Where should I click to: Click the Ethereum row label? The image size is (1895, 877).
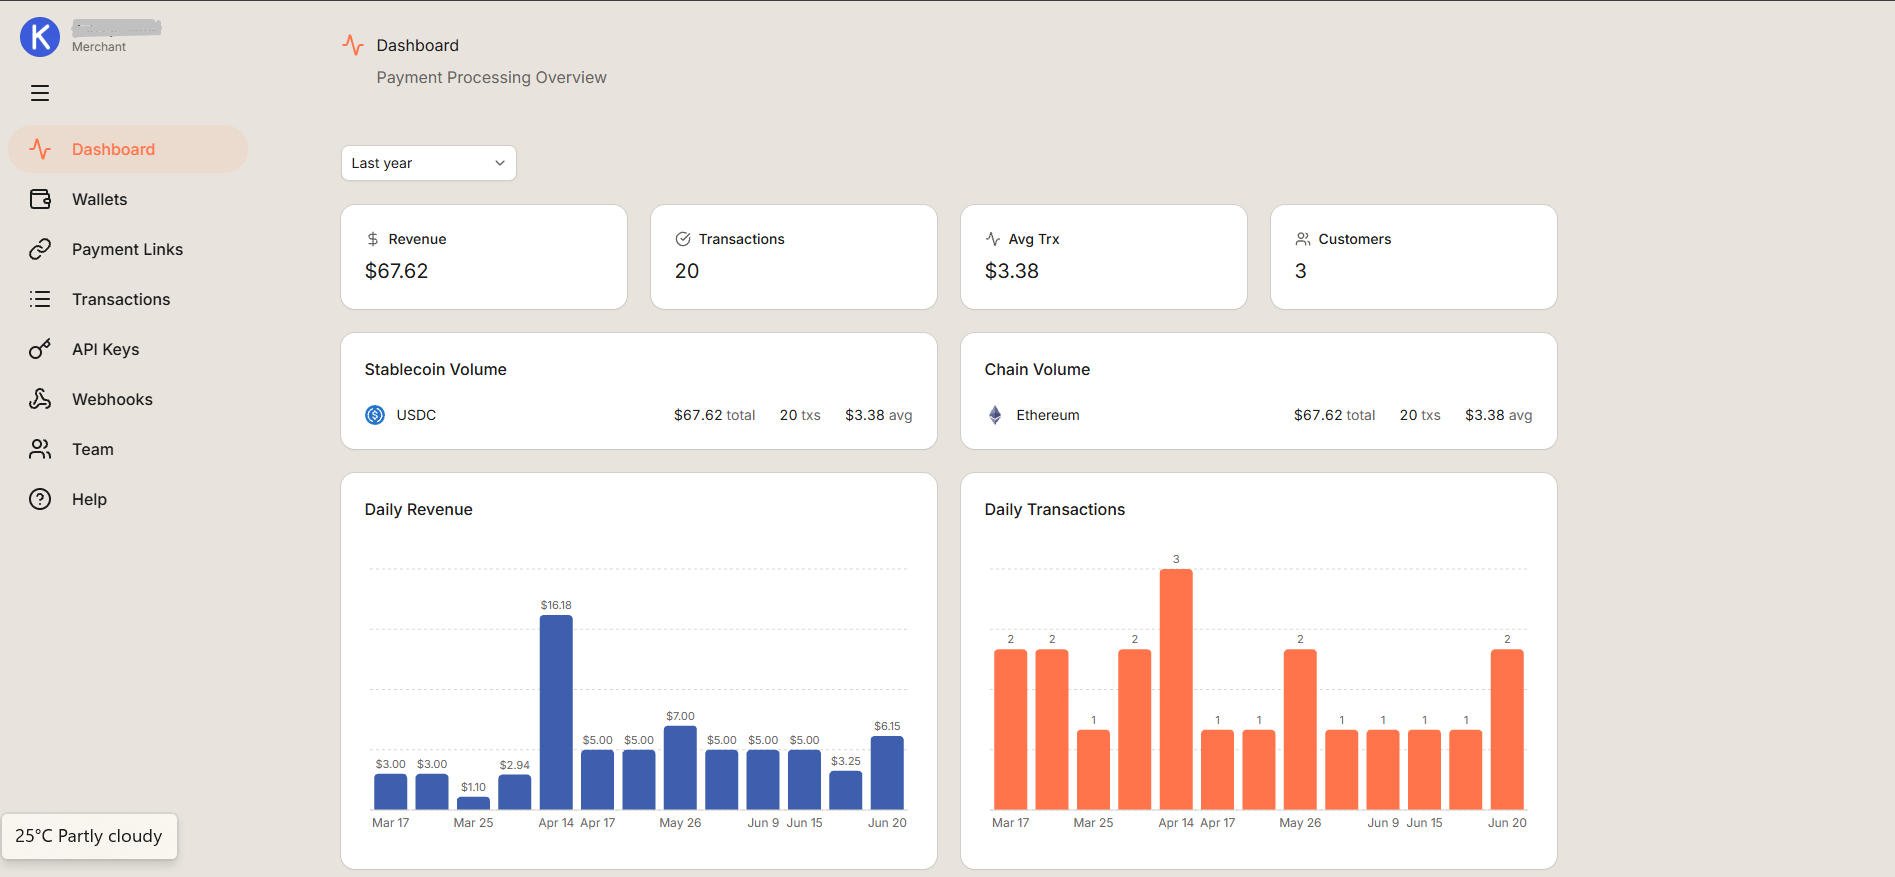tap(1048, 415)
